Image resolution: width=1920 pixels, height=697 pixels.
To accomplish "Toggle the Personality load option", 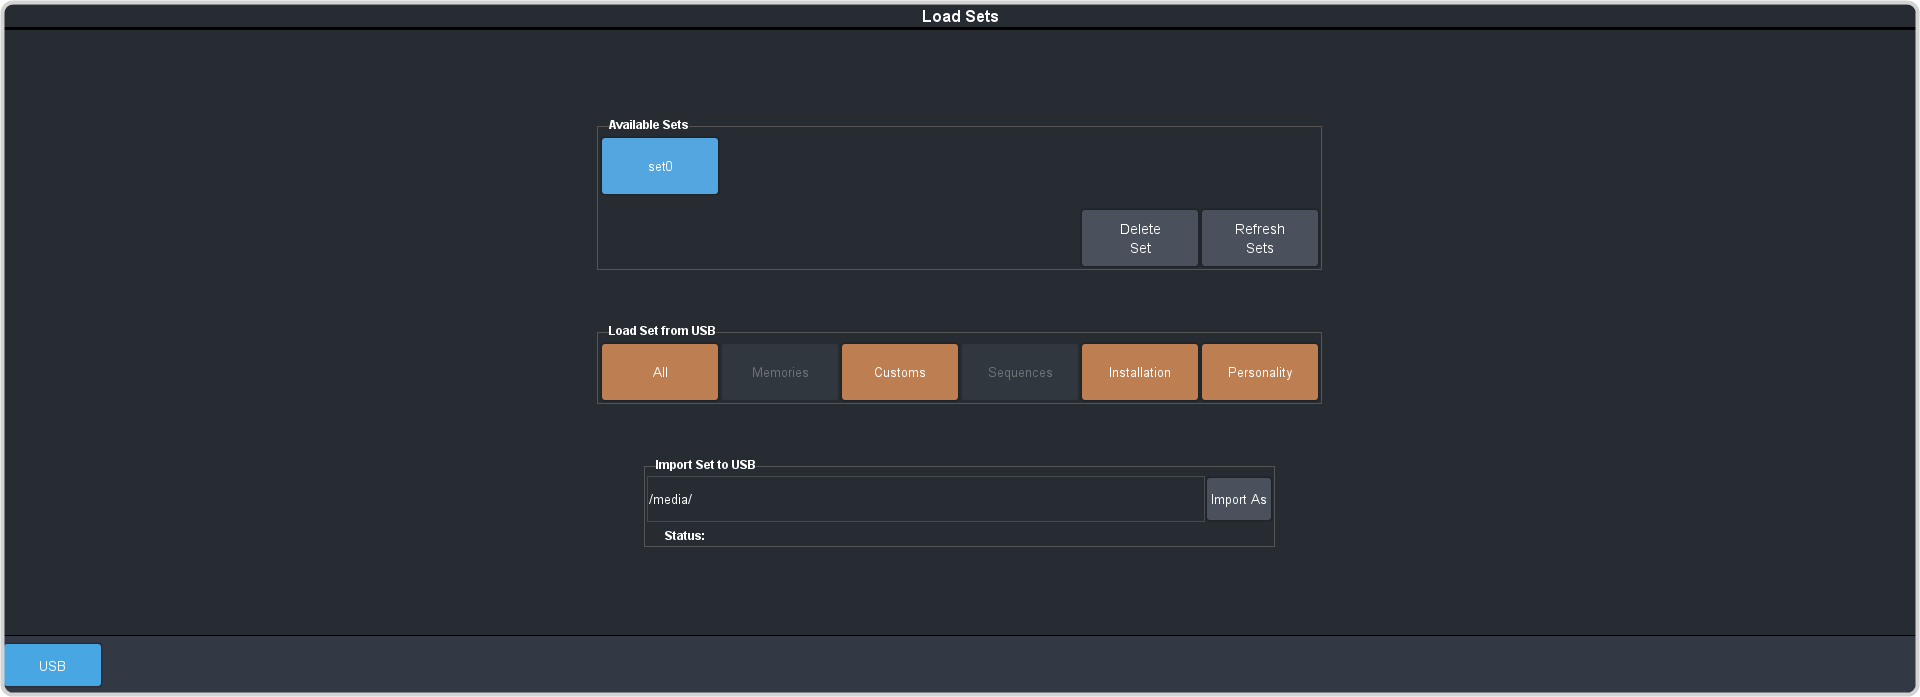I will (x=1259, y=372).
